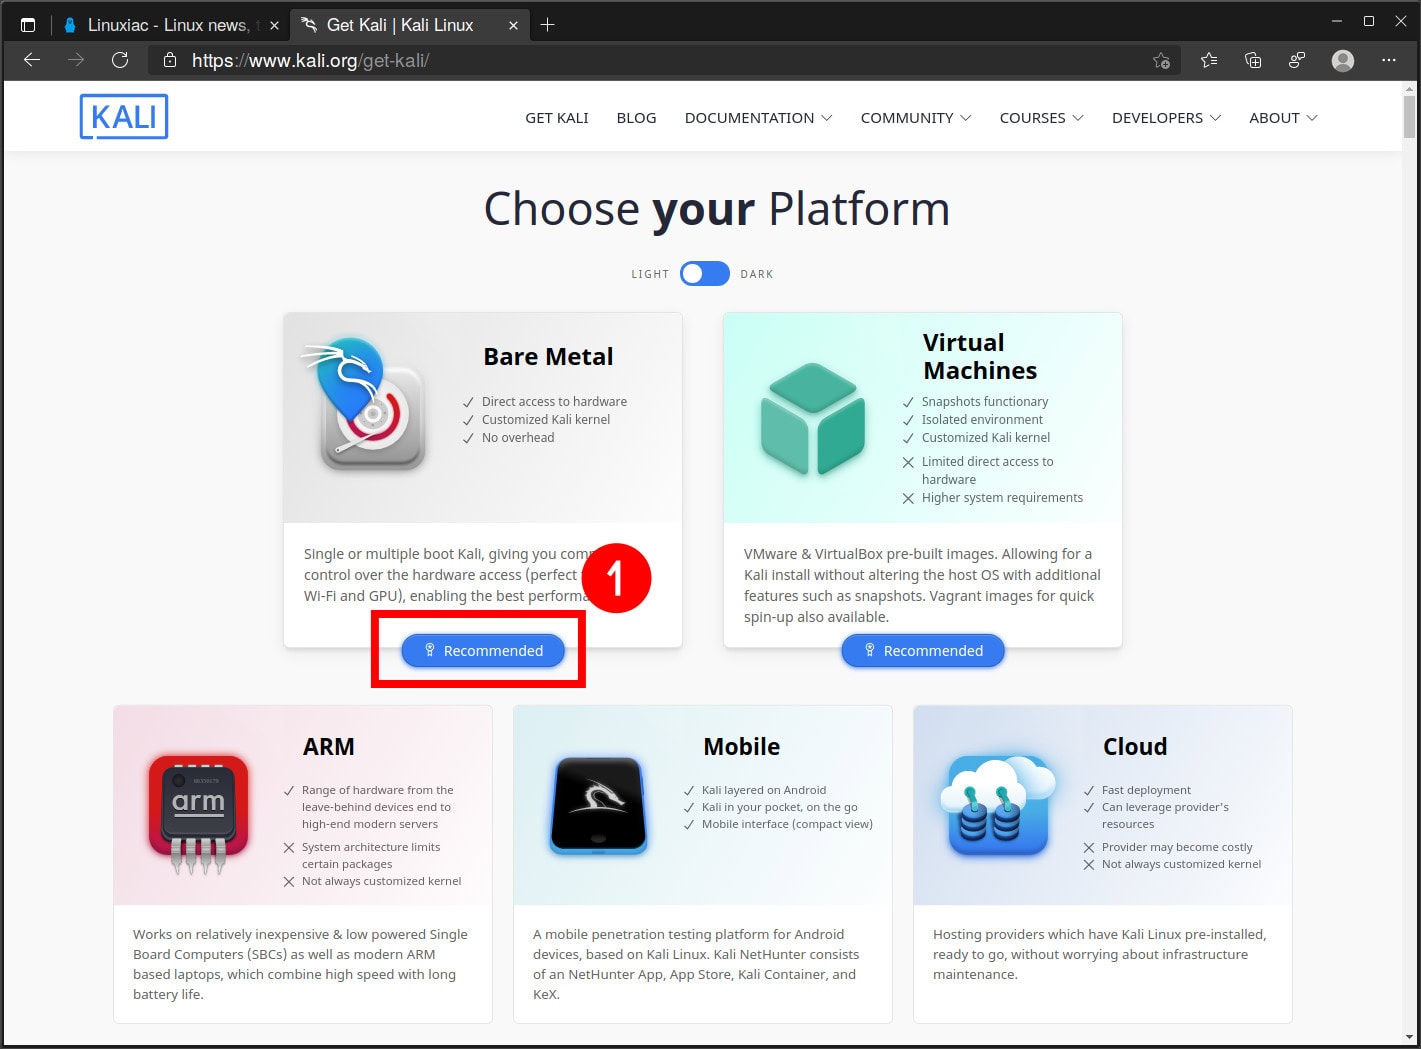Open the COMMUNITY dropdown menu
The height and width of the screenshot is (1049, 1421).
click(x=915, y=118)
